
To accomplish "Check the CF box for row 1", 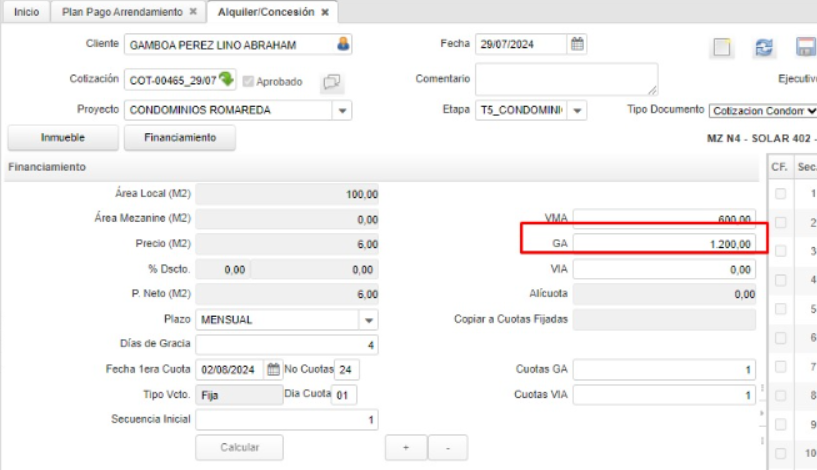I will point(780,193).
